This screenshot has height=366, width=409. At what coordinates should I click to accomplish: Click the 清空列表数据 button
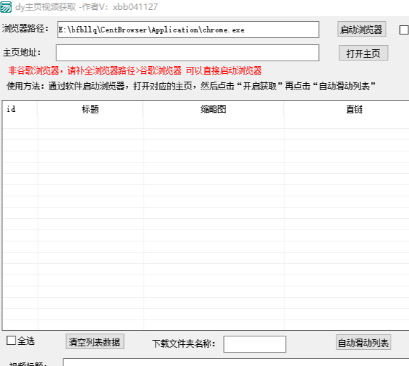(x=95, y=342)
